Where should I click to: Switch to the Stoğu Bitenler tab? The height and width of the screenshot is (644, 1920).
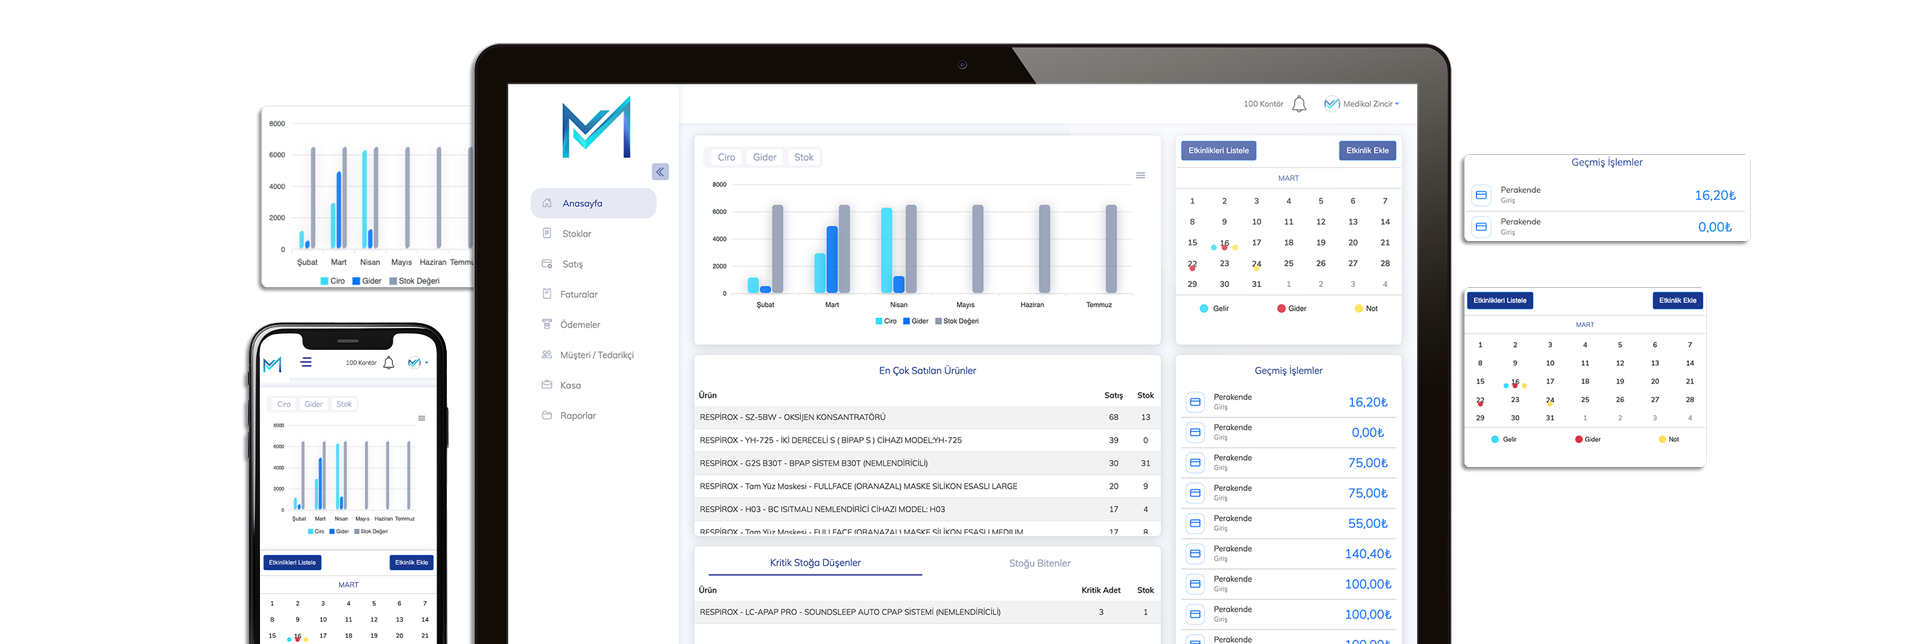click(x=1039, y=563)
